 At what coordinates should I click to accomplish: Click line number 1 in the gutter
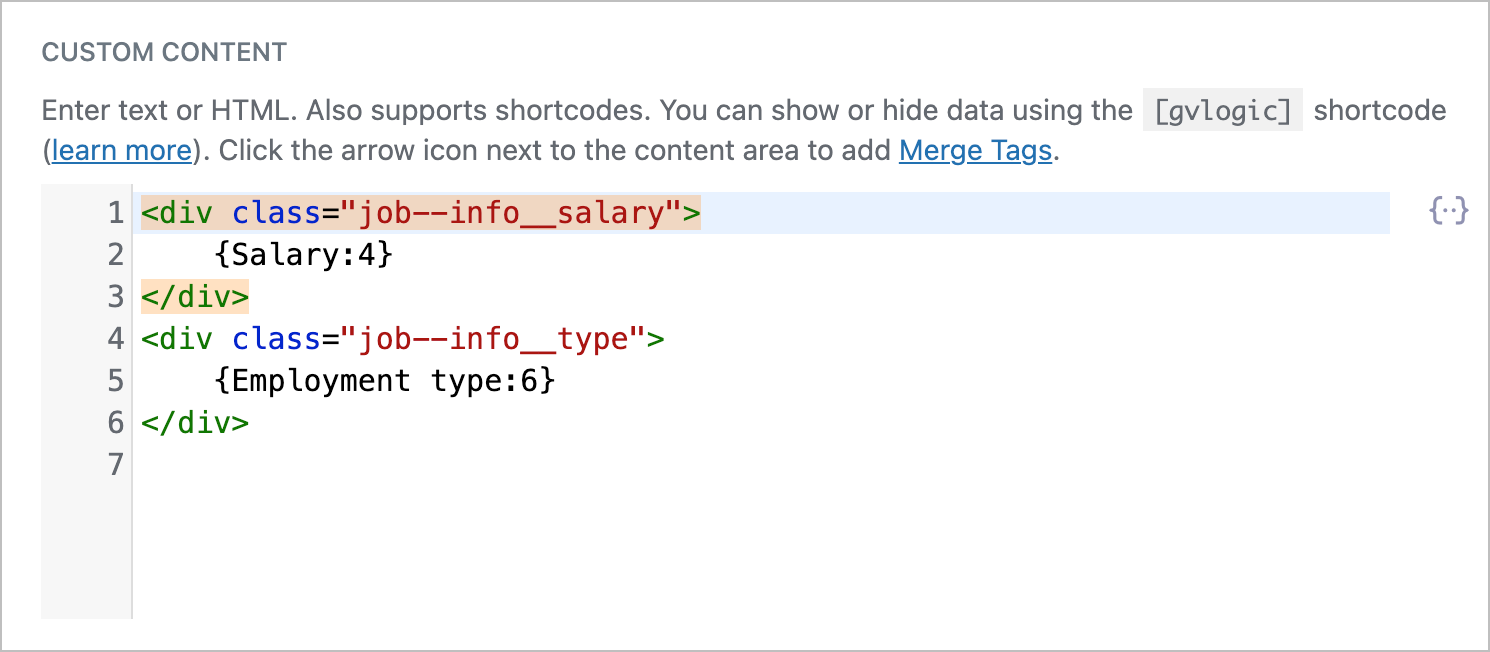pyautogui.click(x=115, y=212)
